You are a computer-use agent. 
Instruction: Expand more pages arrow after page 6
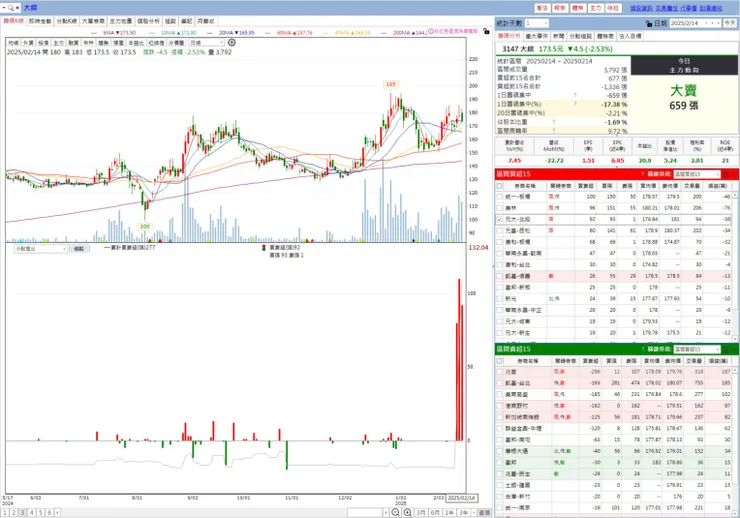(58, 512)
